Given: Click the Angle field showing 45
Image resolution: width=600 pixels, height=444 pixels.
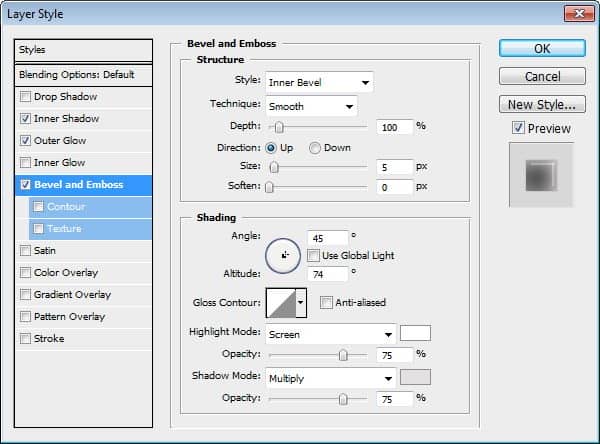Looking at the screenshot, I should tap(328, 238).
